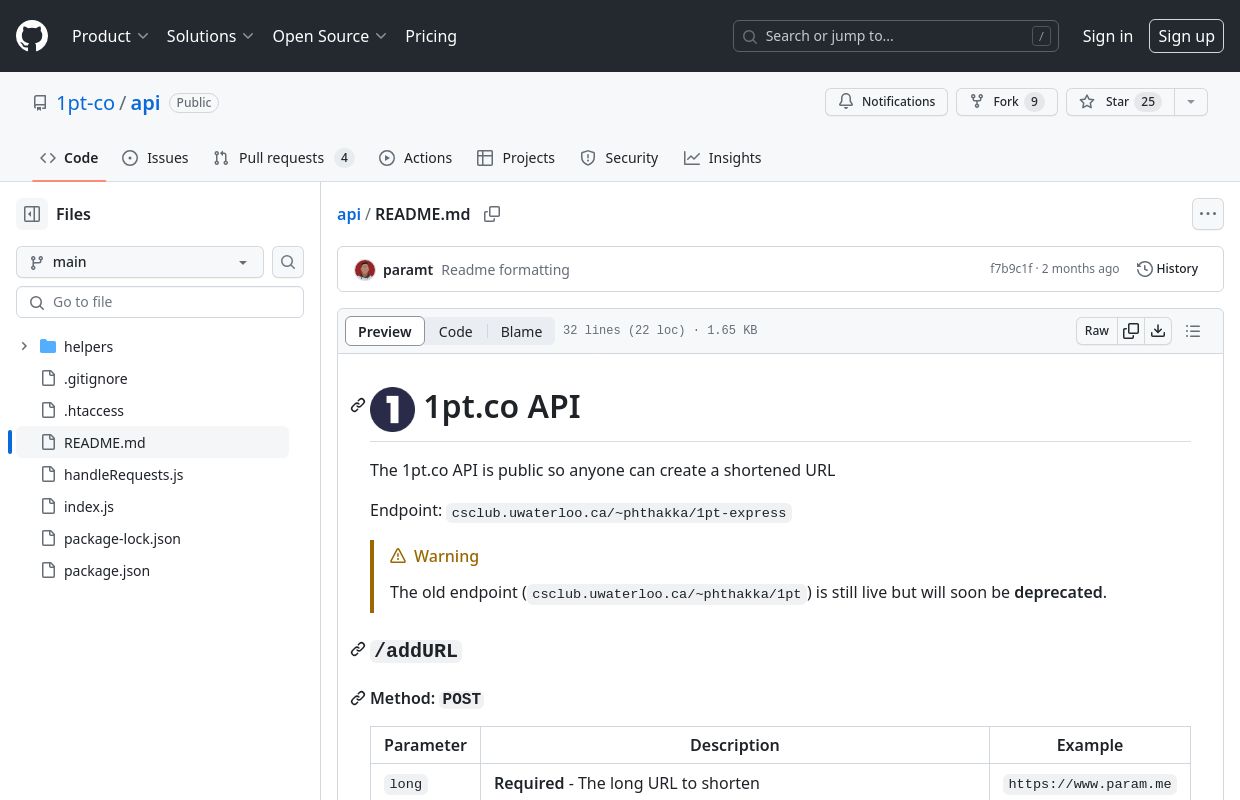Open the Raw file view
The height and width of the screenshot is (800, 1240).
(1097, 331)
